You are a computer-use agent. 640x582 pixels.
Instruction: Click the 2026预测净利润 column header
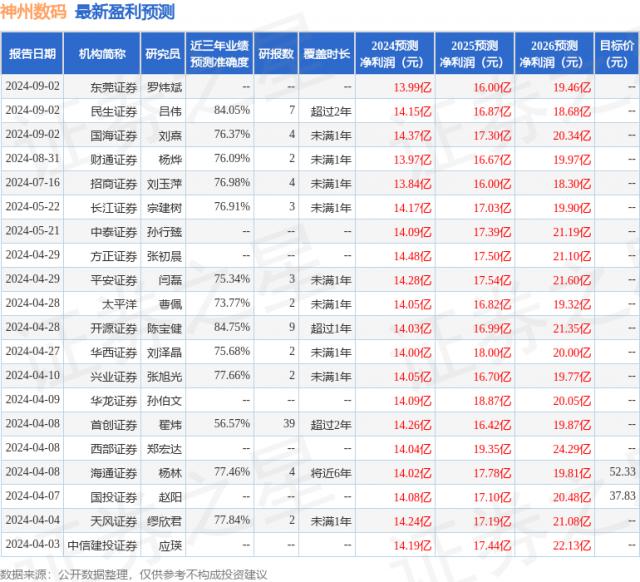pyautogui.click(x=554, y=53)
